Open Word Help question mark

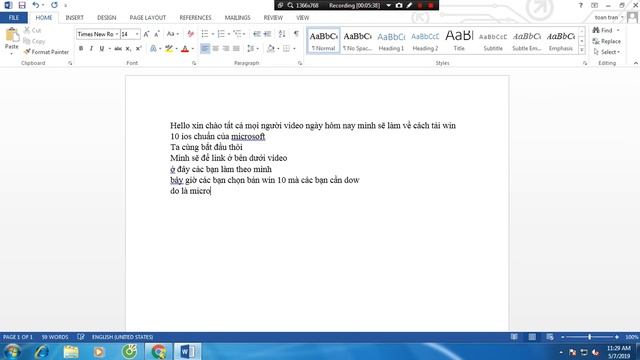580,5
